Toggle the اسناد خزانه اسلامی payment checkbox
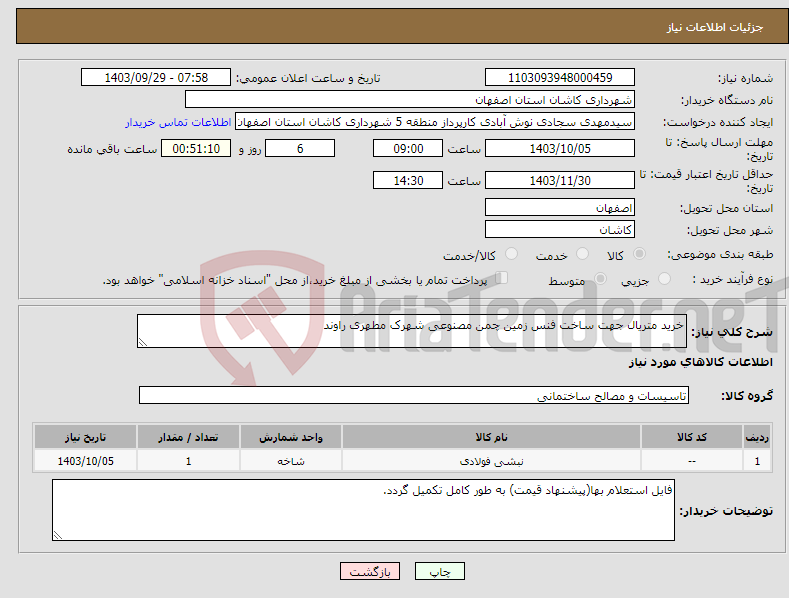The width and height of the screenshot is (789, 598). (501, 278)
